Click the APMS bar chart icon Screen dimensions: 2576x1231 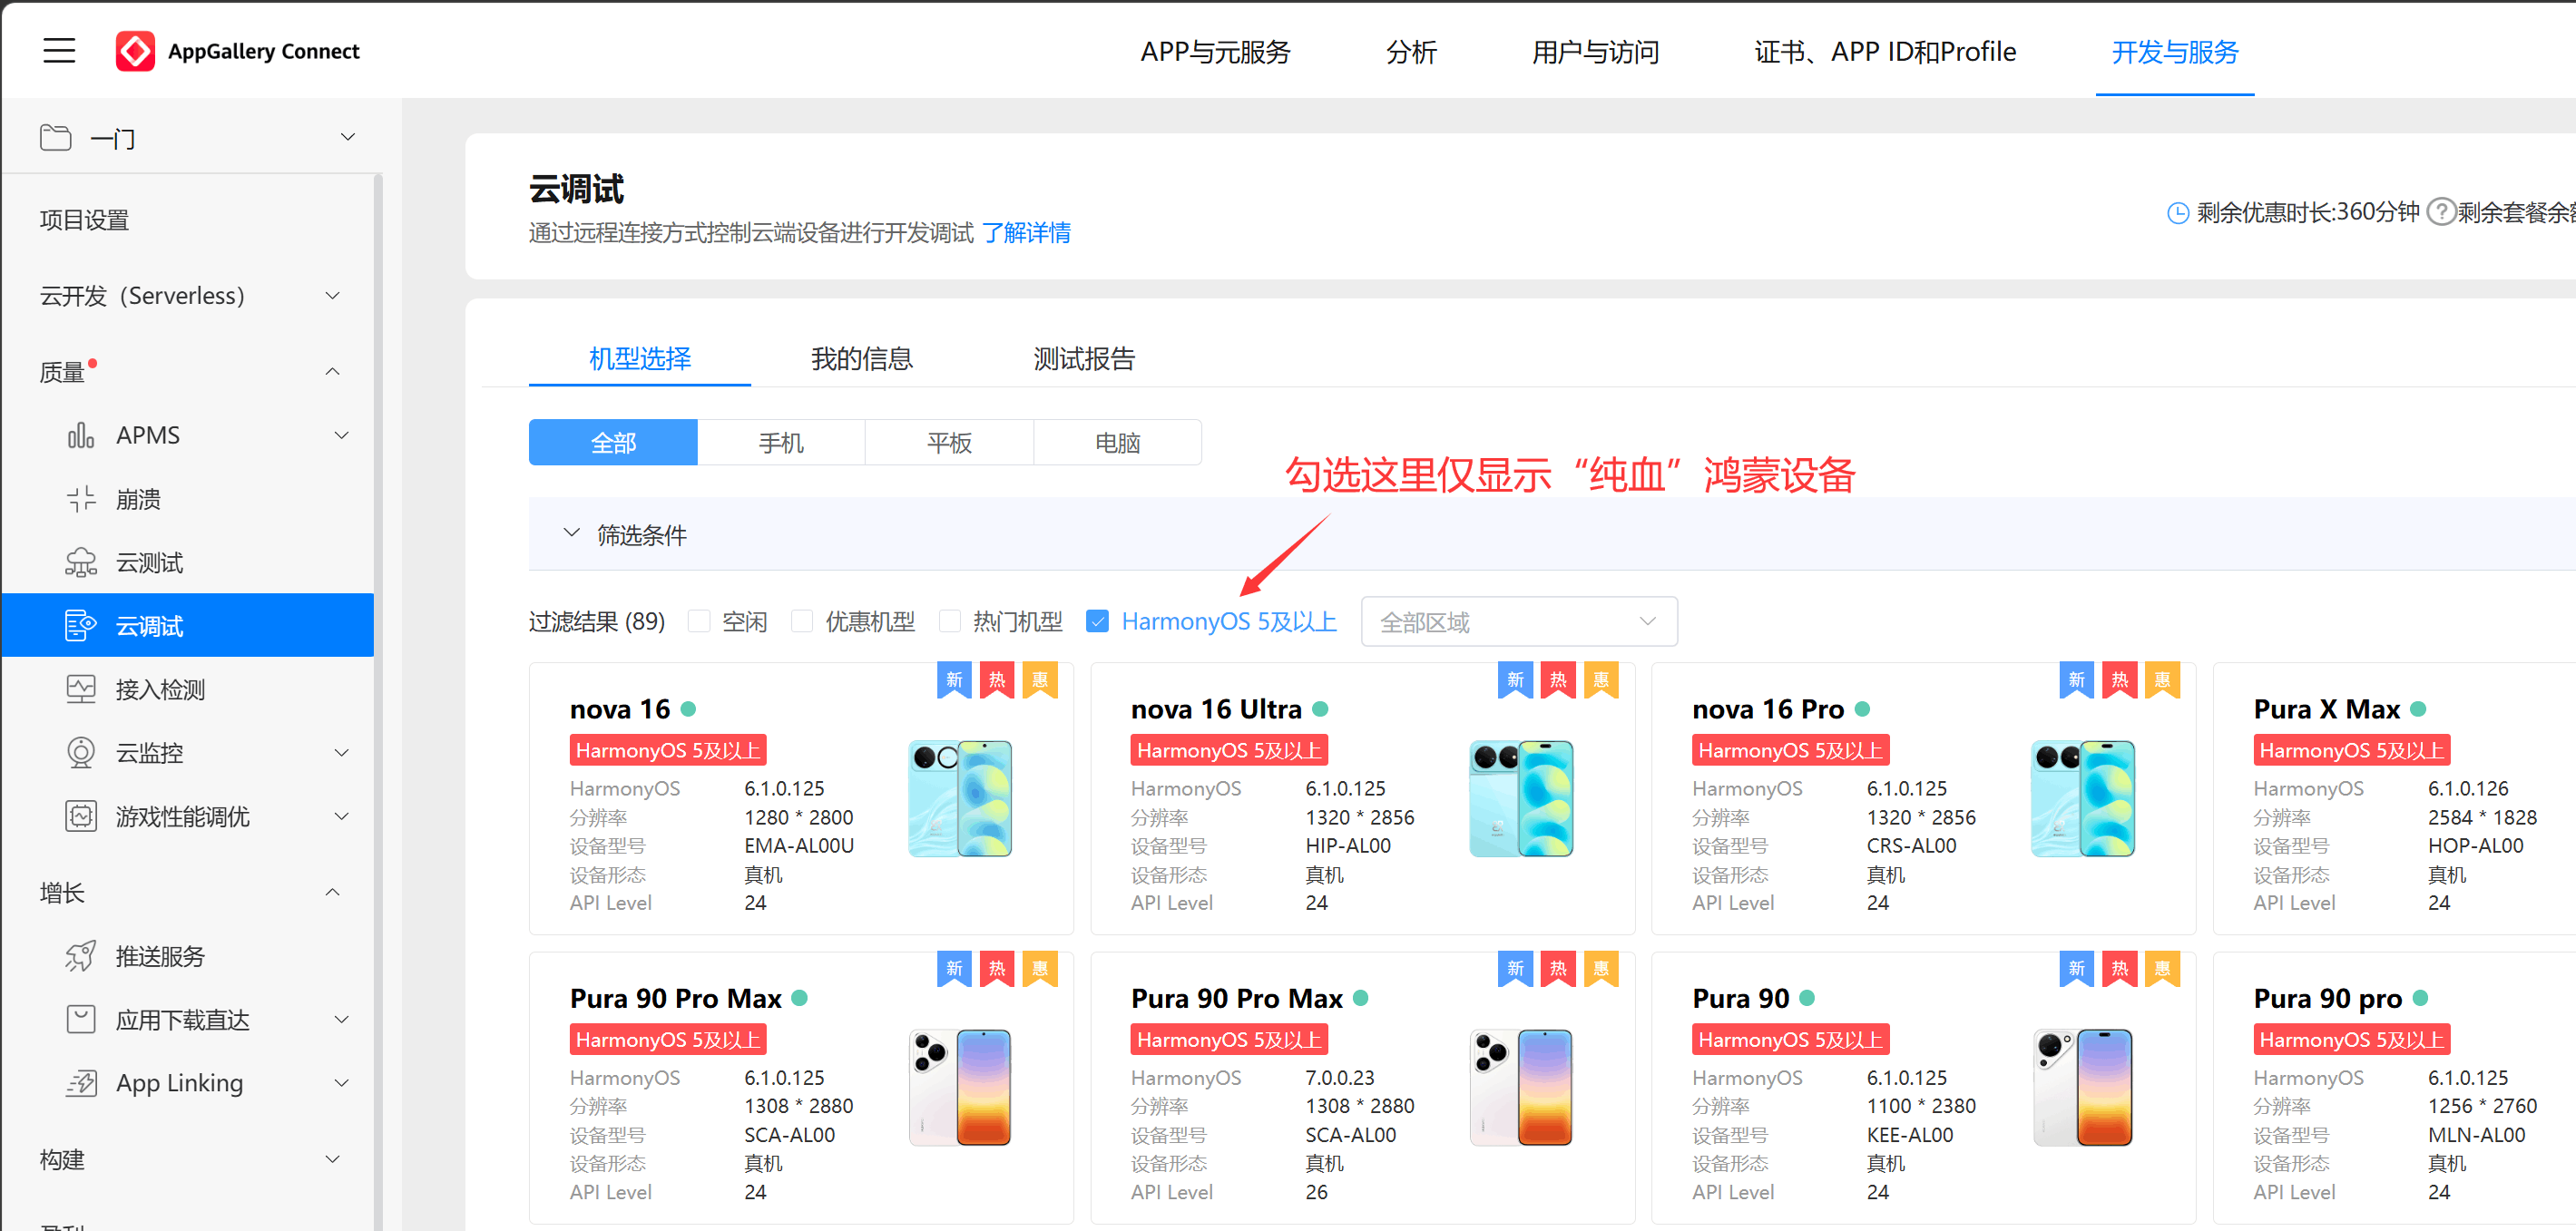[81, 435]
